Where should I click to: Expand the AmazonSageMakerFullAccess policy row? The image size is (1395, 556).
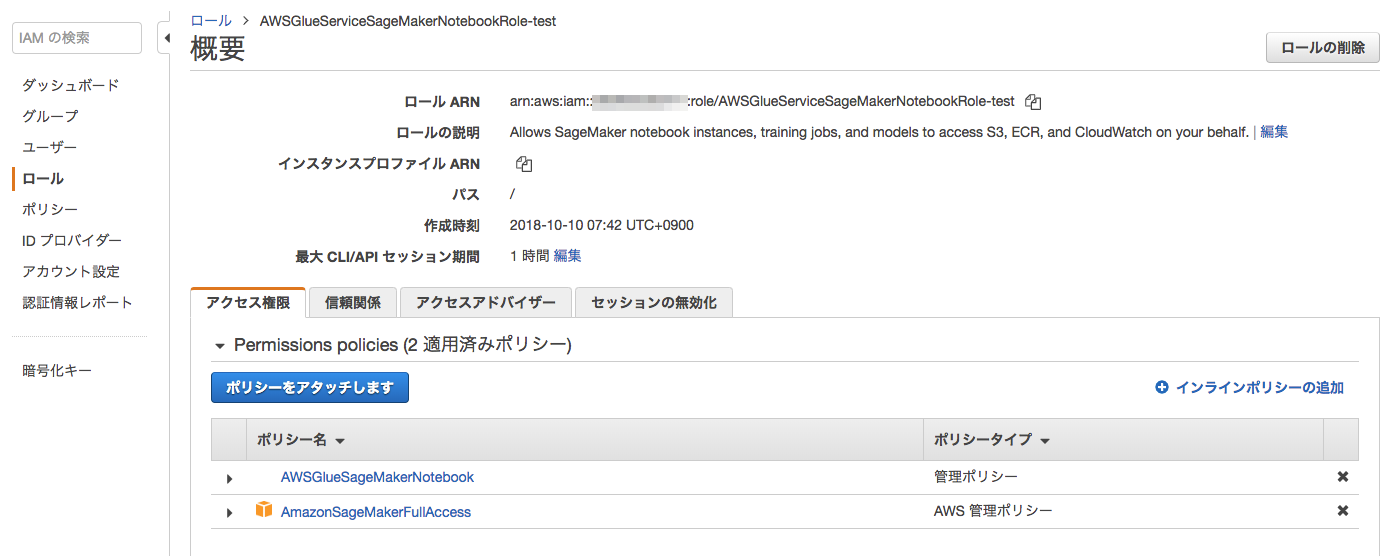(x=229, y=513)
